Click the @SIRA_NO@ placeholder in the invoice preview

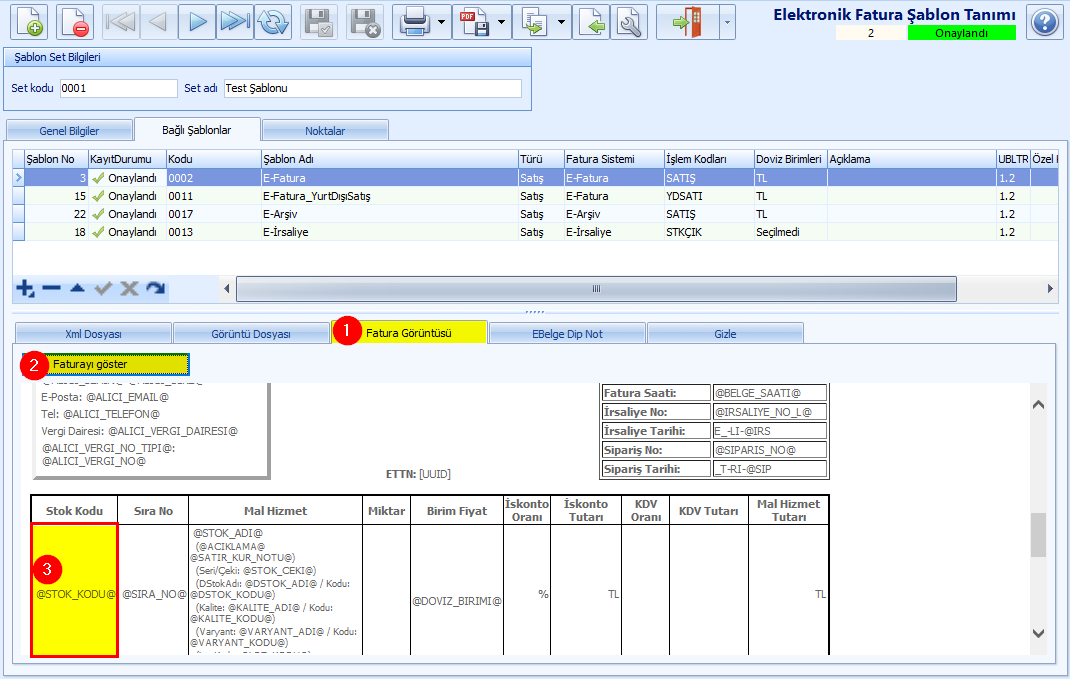pyautogui.click(x=154, y=594)
